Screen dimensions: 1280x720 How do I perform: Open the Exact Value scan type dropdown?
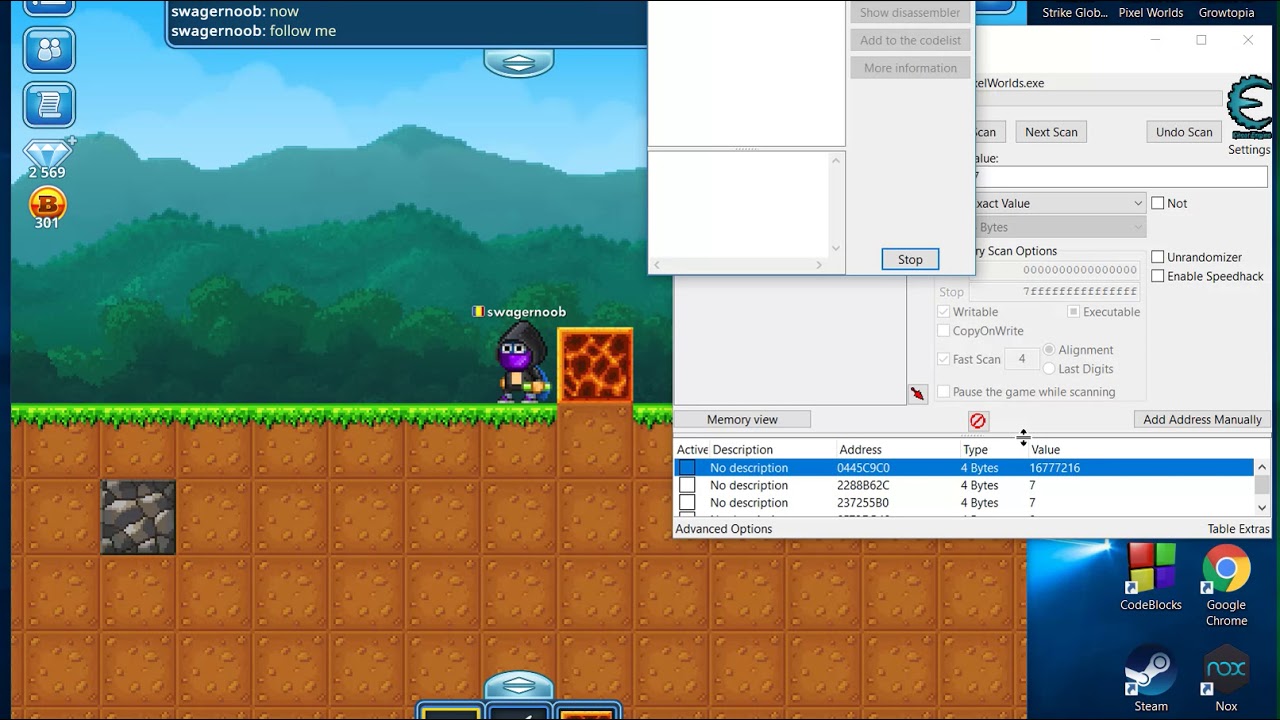pos(1060,203)
